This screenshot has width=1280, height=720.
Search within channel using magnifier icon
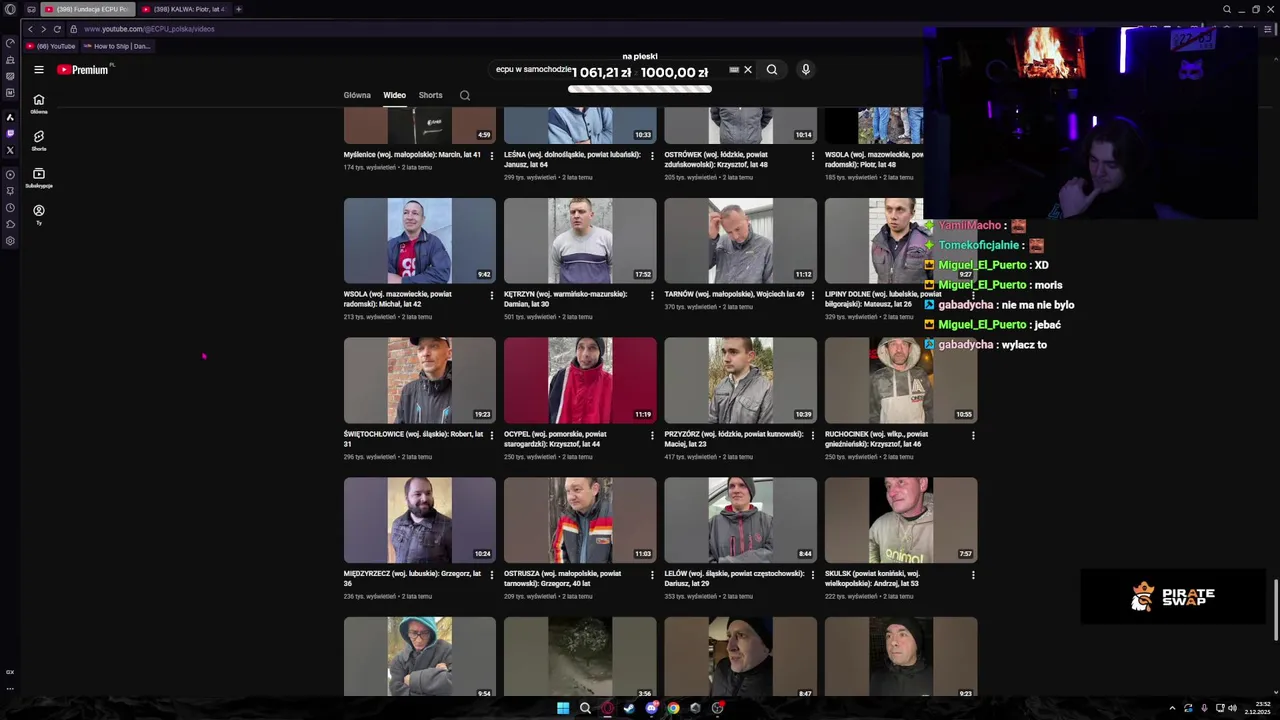465,96
